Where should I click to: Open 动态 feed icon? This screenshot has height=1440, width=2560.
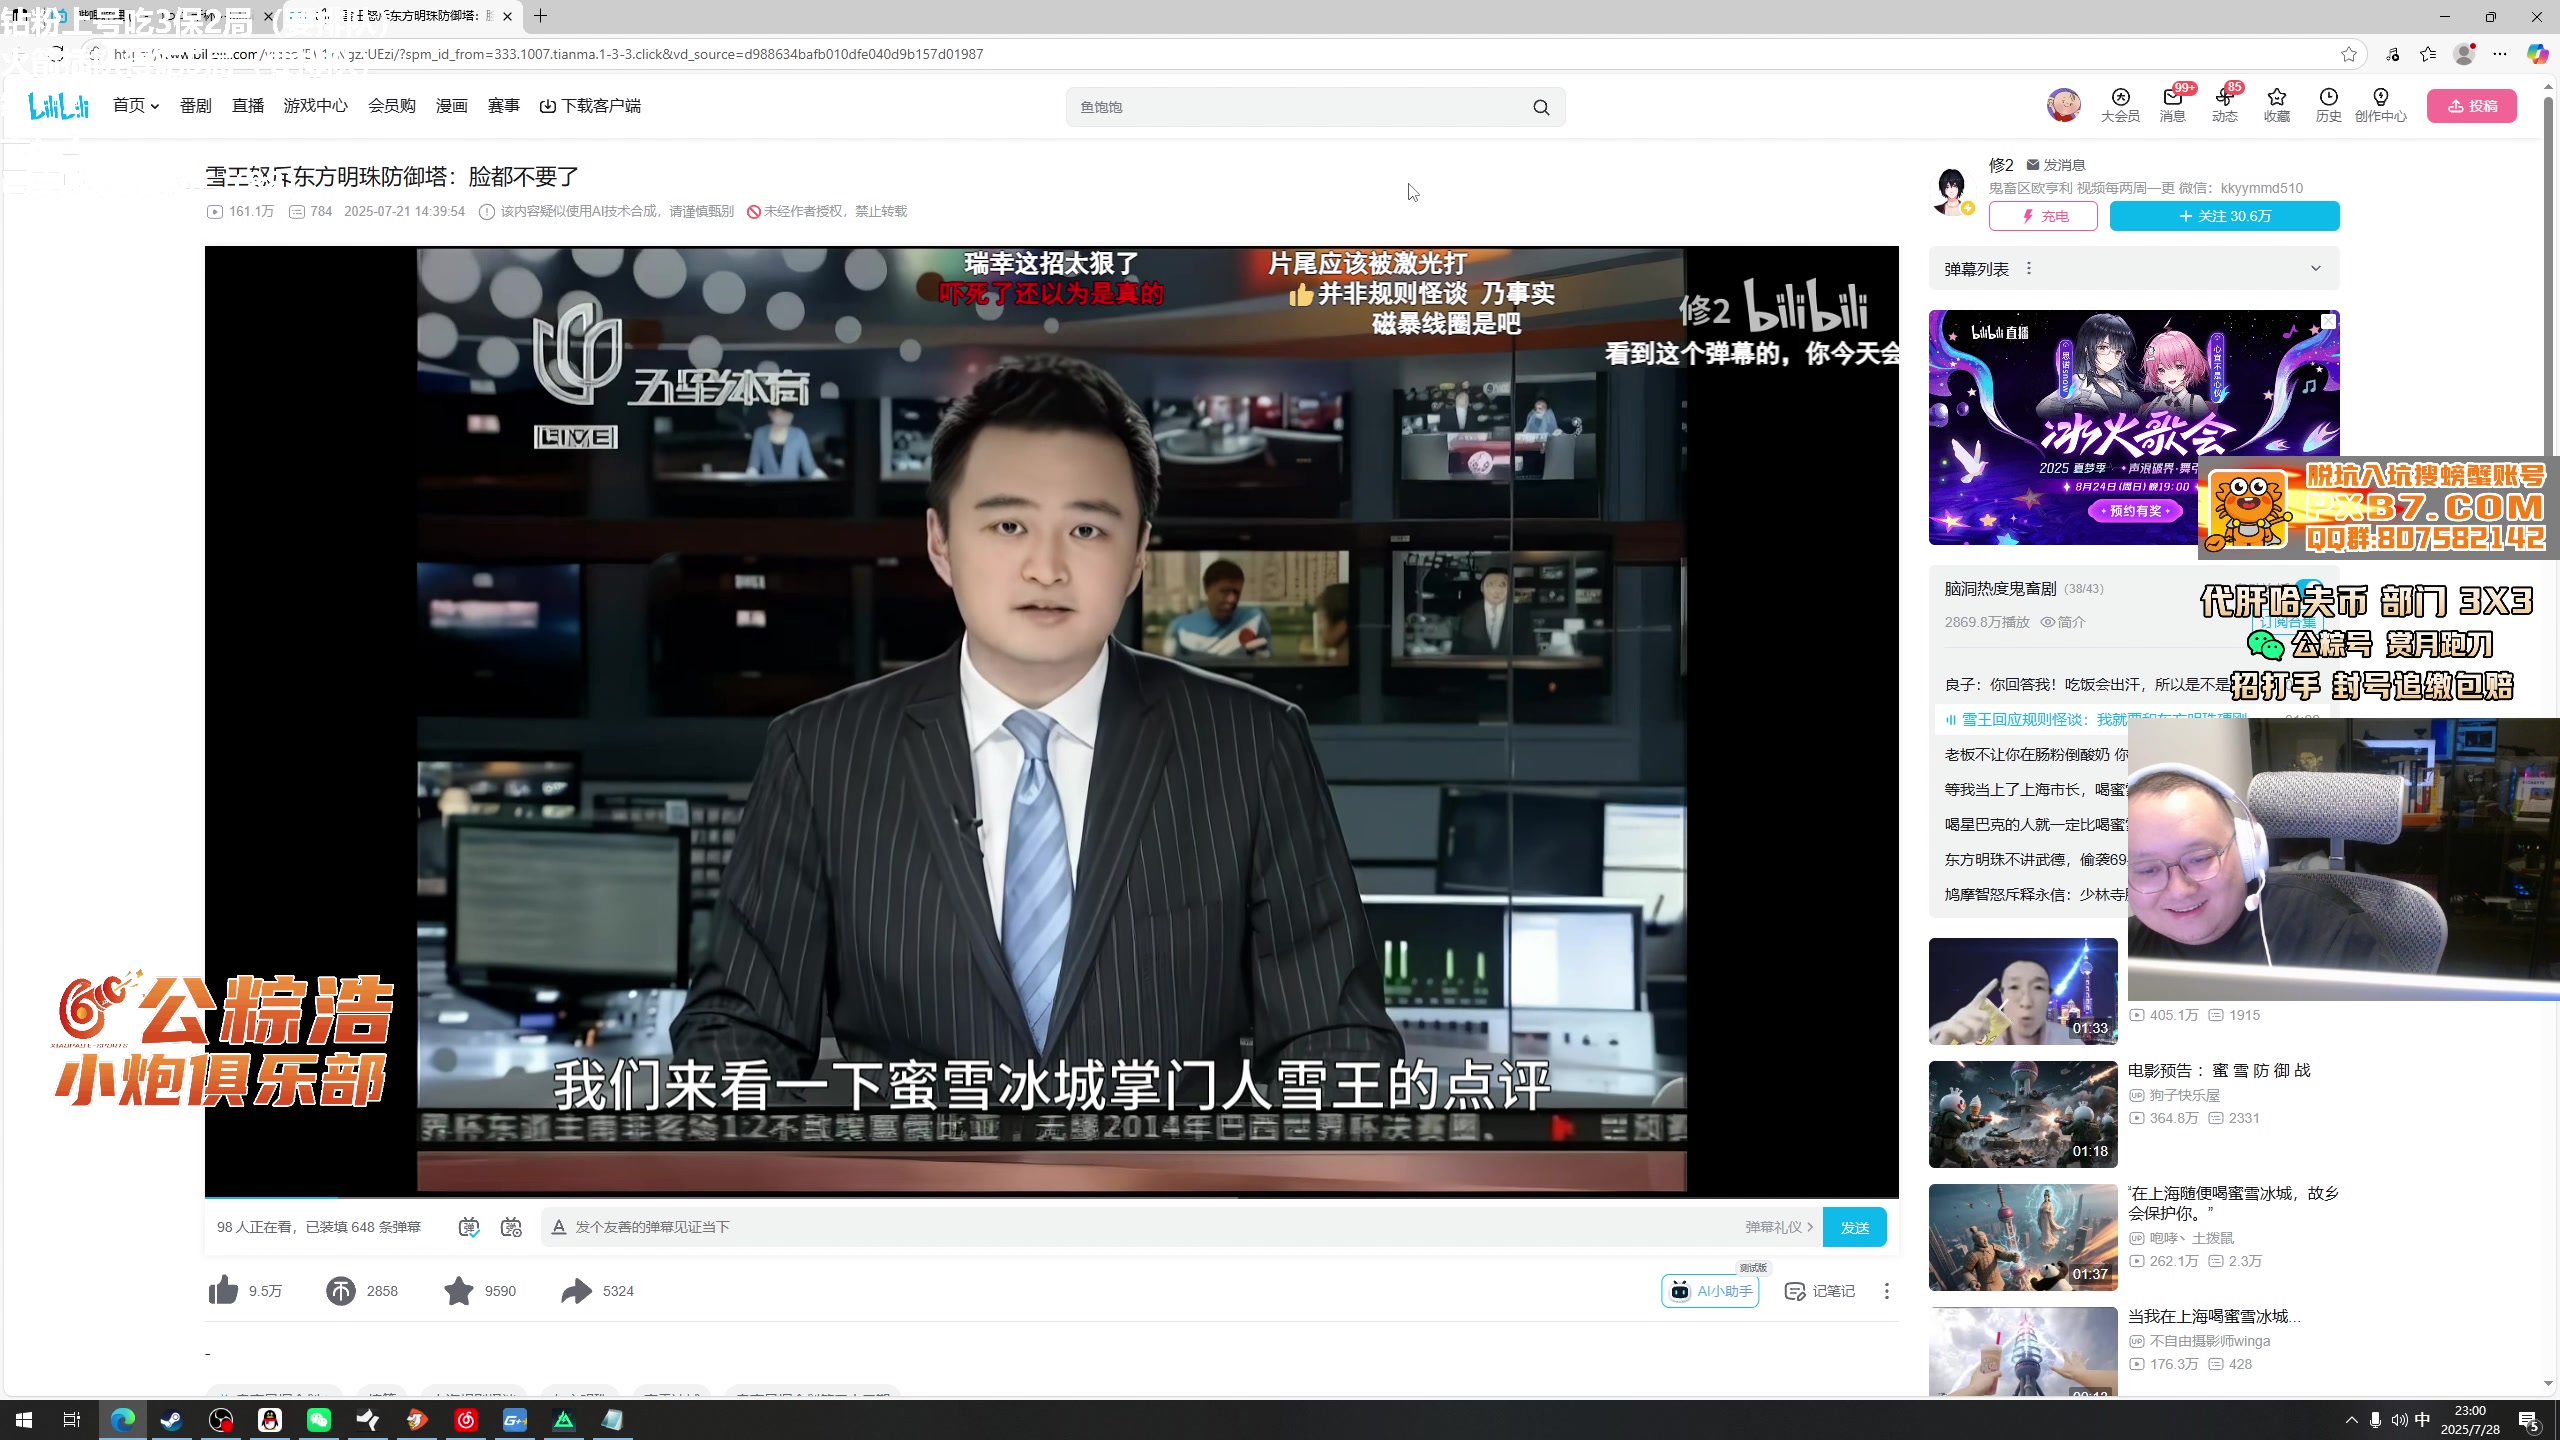click(2225, 105)
